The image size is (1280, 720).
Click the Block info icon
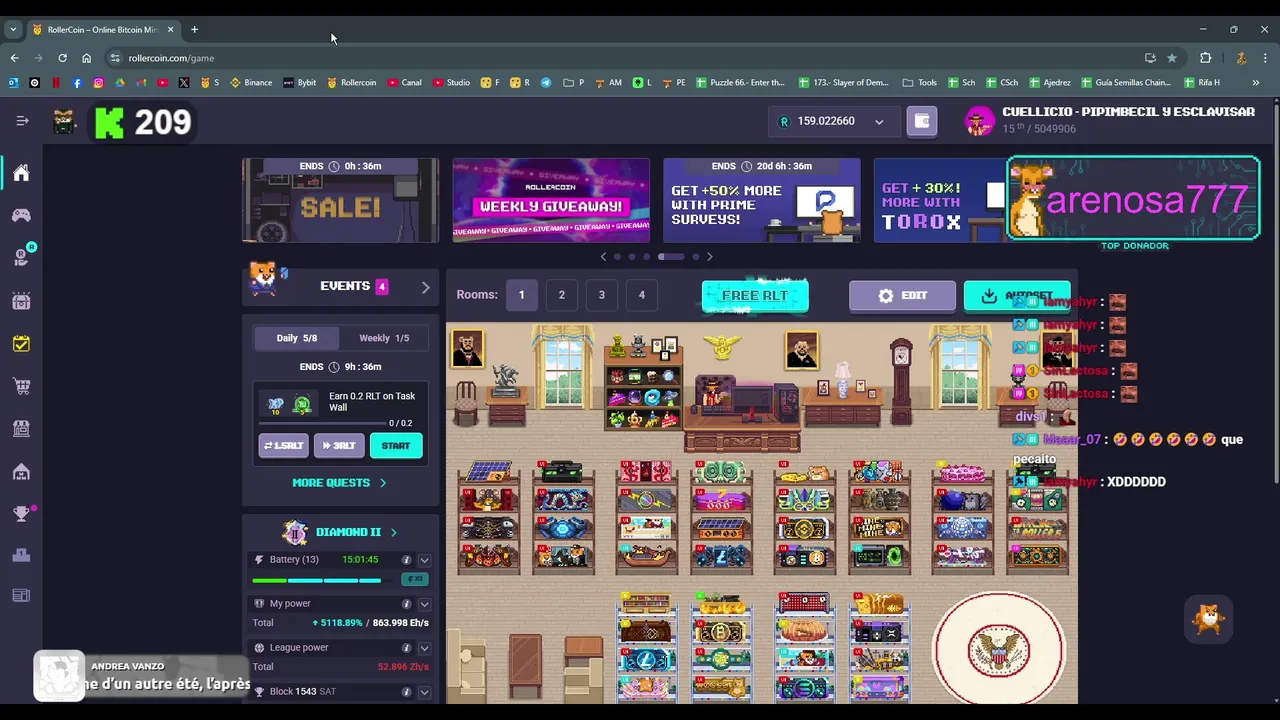[406, 692]
